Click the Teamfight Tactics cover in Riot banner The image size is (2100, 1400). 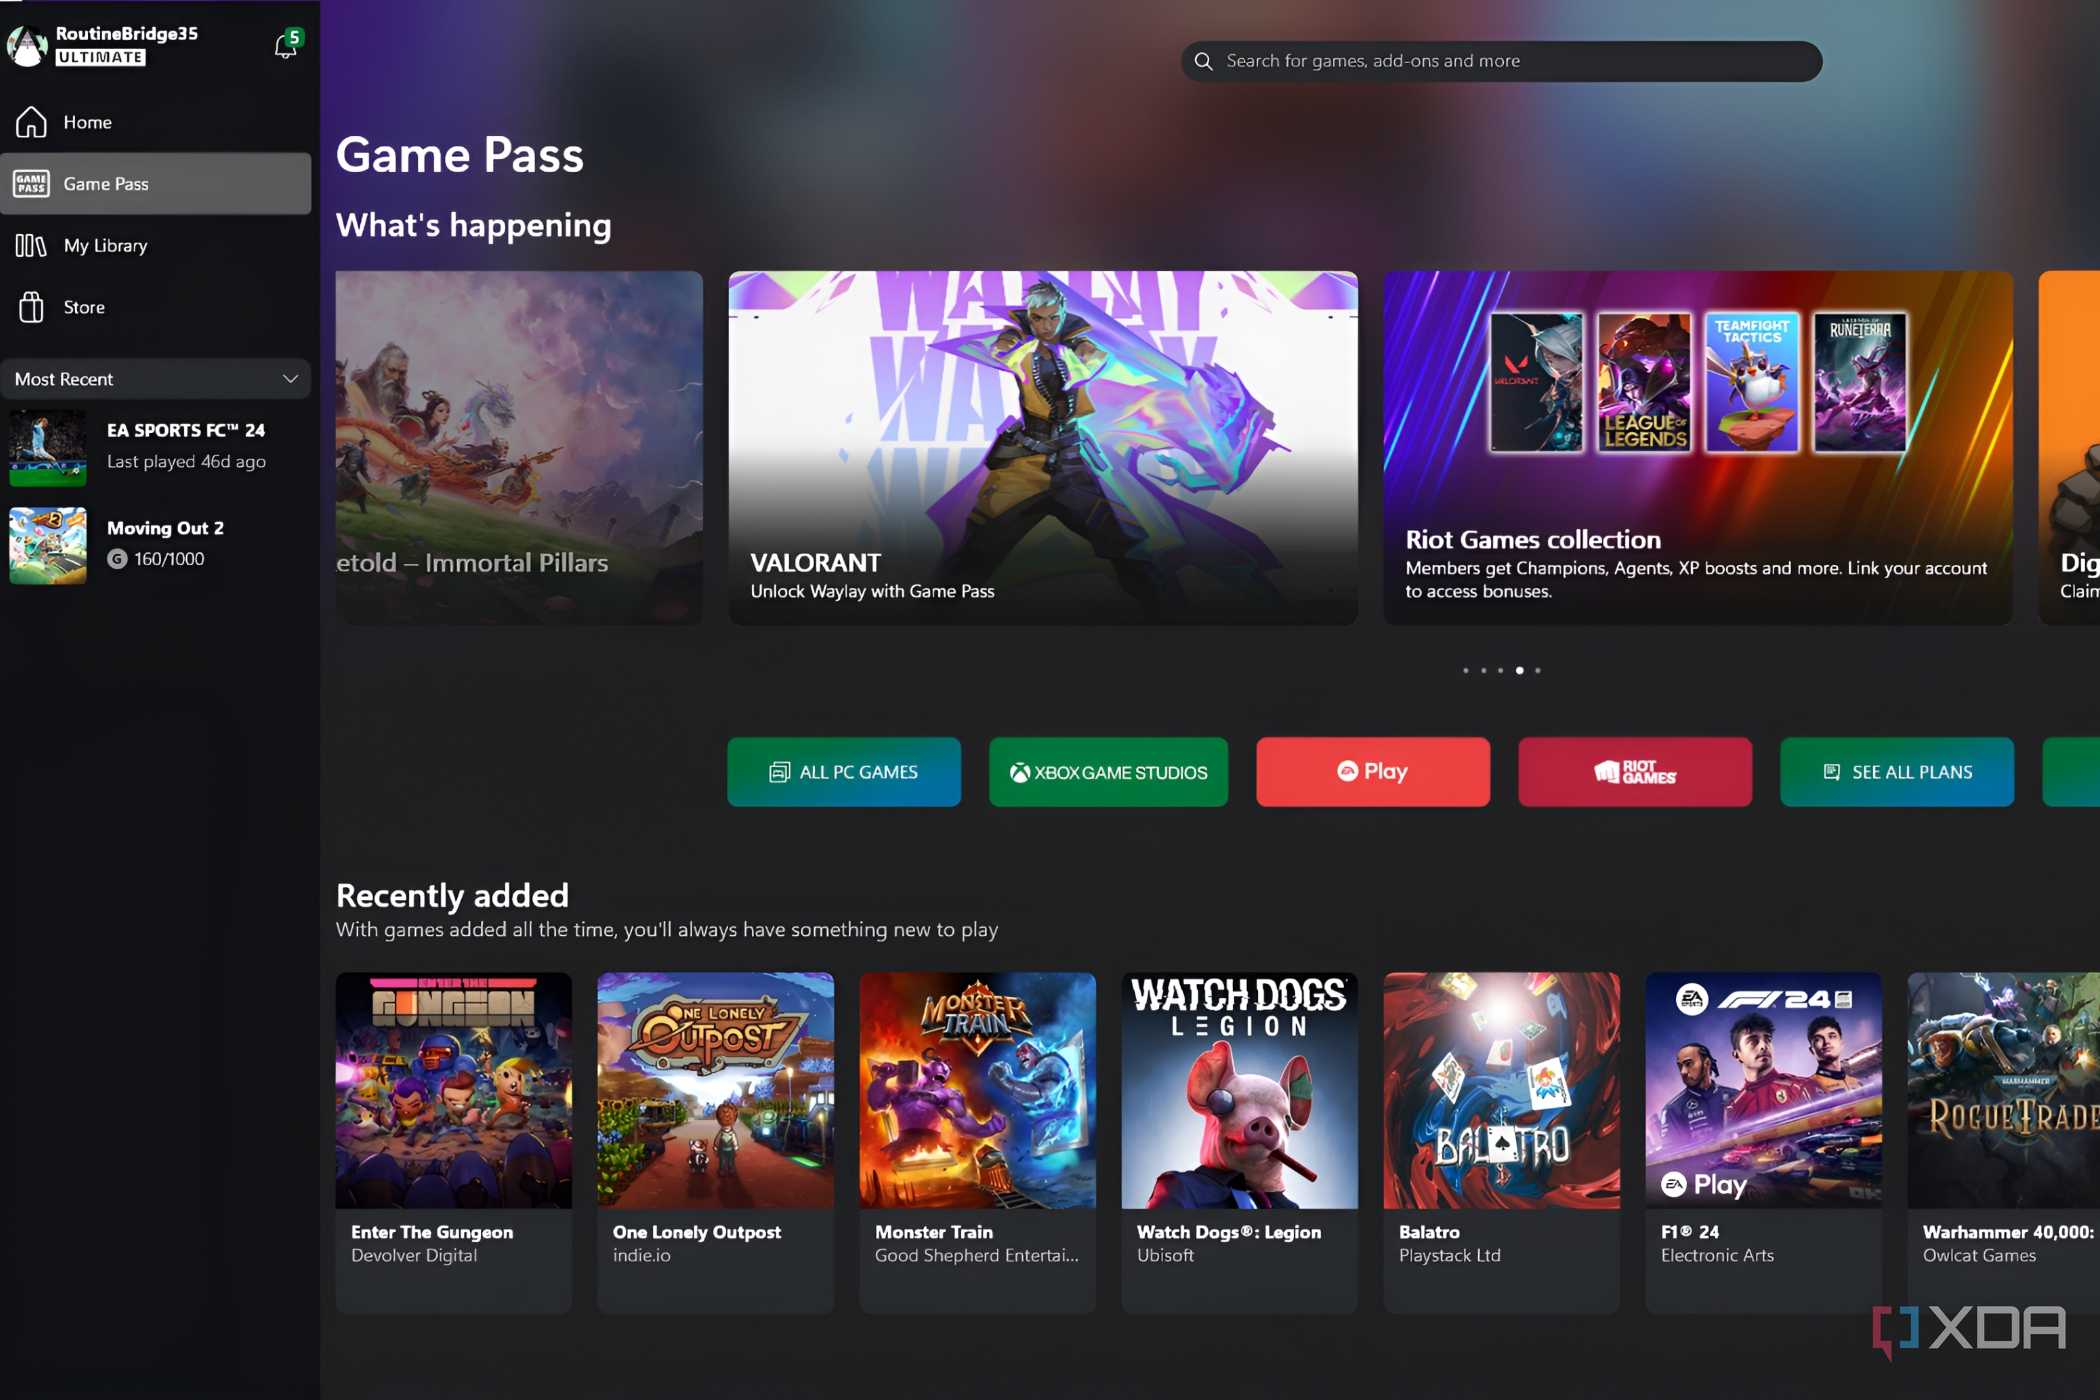(1752, 382)
